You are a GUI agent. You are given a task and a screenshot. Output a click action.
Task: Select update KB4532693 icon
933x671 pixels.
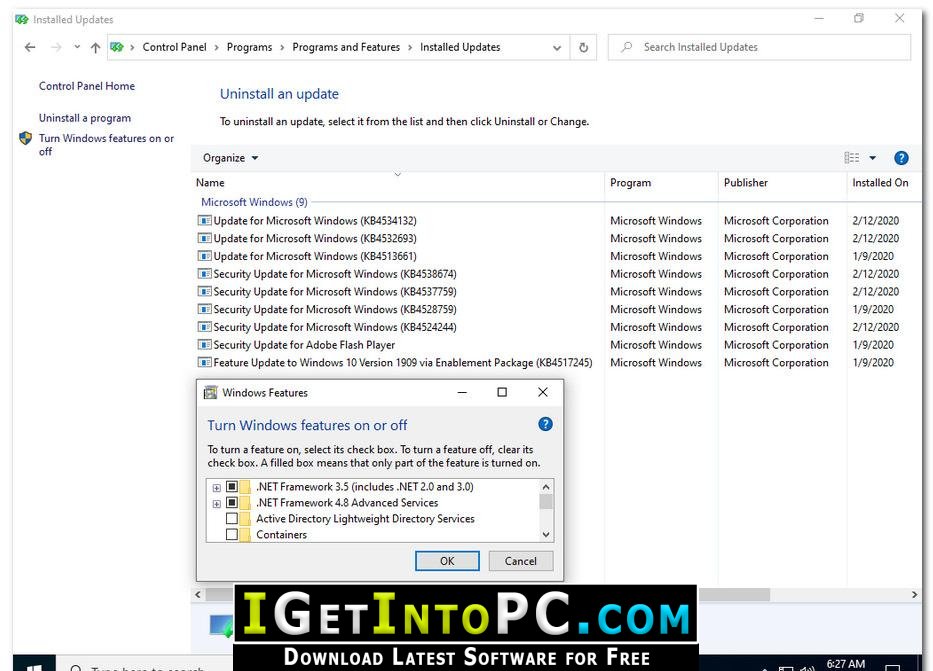pyautogui.click(x=205, y=239)
